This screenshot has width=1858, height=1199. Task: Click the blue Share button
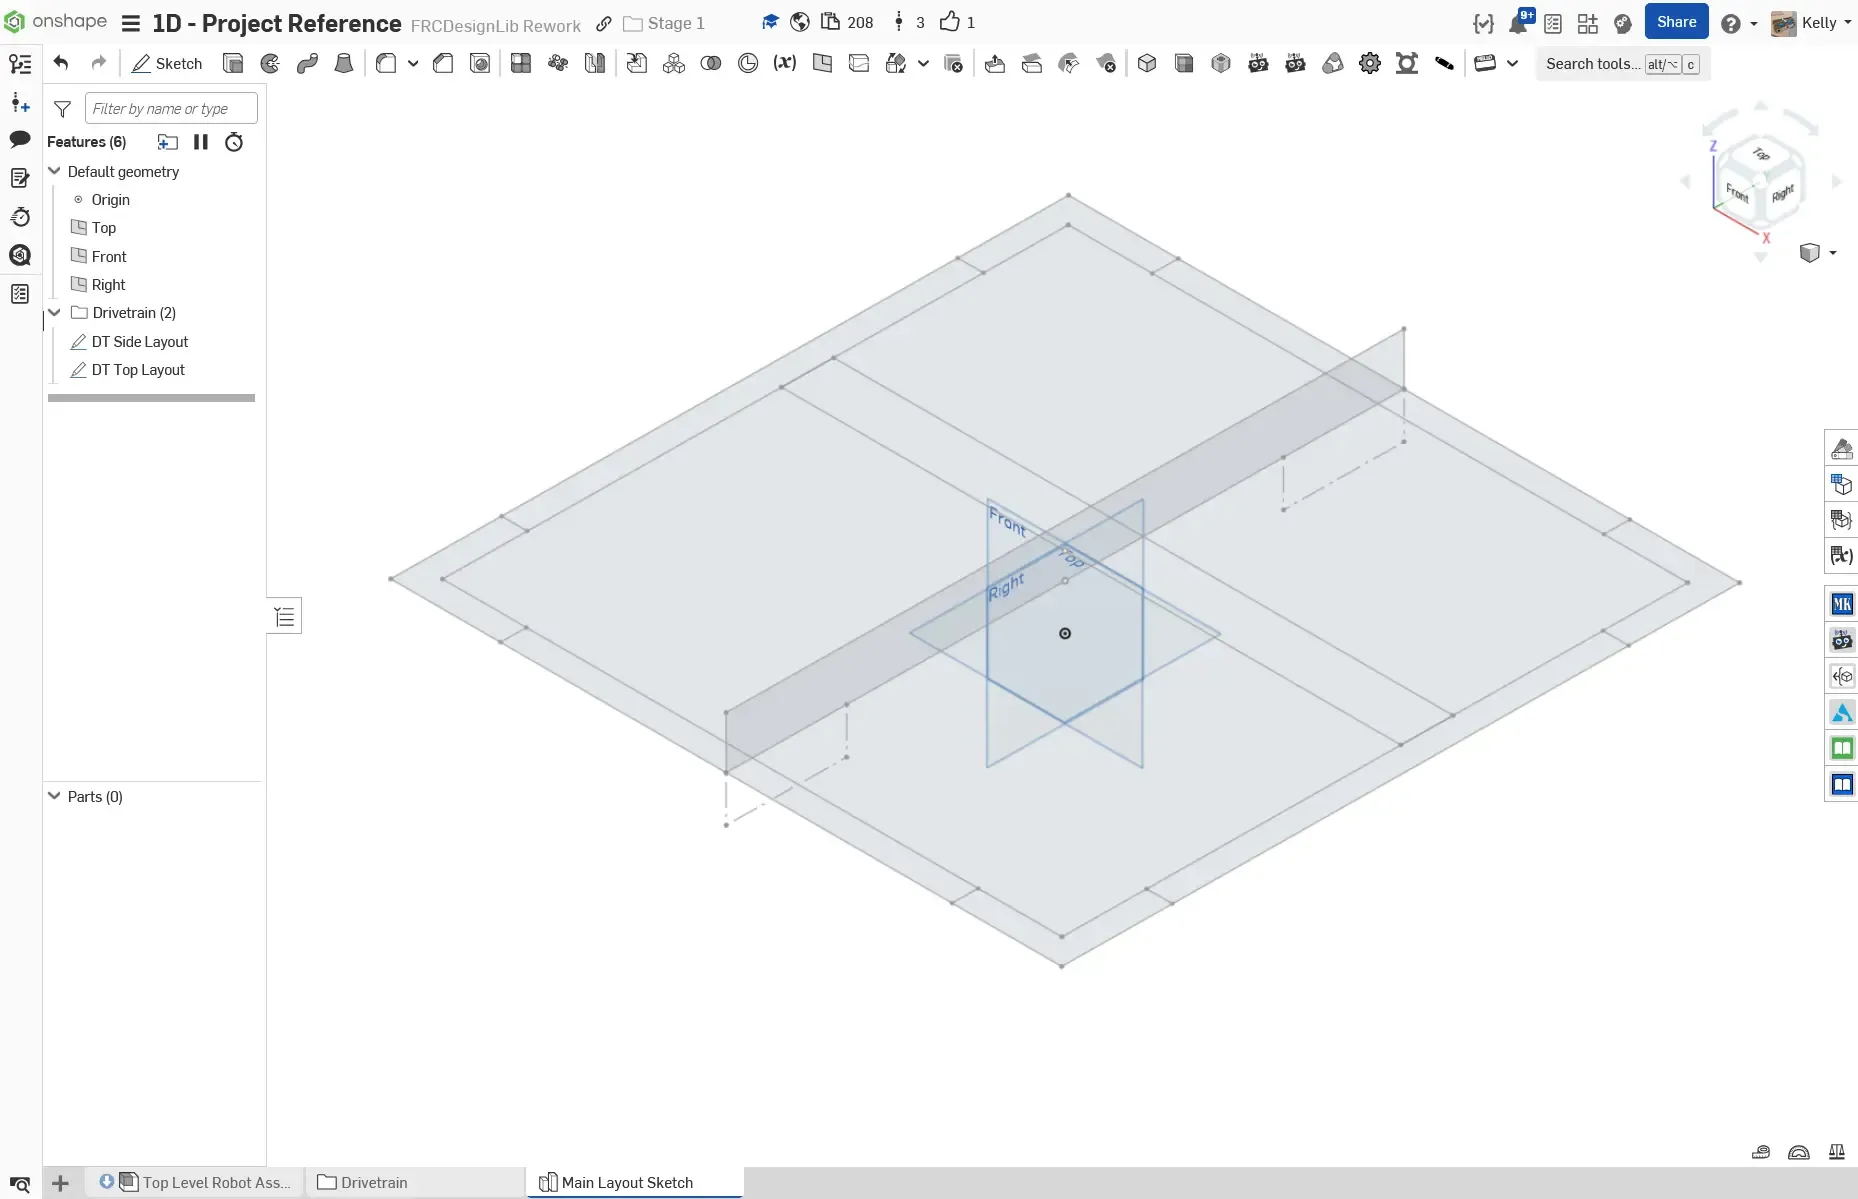(x=1676, y=22)
